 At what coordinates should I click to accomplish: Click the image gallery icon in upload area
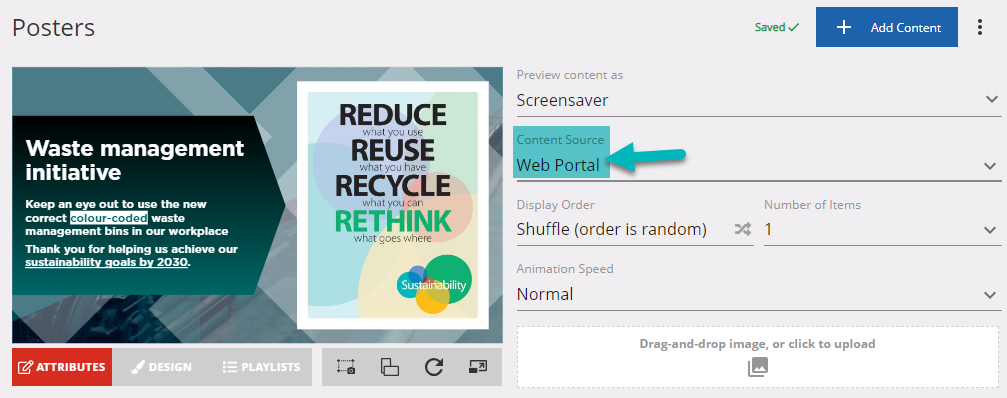pos(758,367)
